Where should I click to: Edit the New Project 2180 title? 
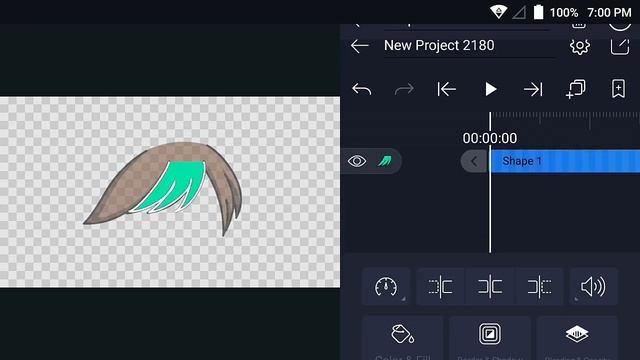point(439,46)
